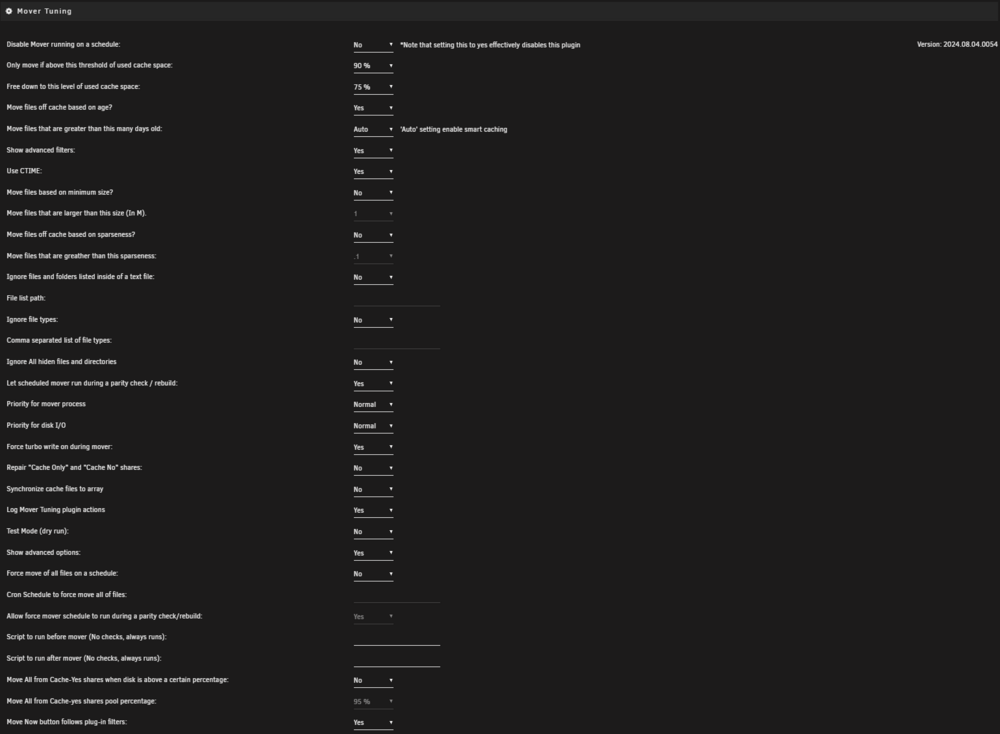Click label 'Synchronize cache files to array'

pyautogui.click(x=55, y=488)
